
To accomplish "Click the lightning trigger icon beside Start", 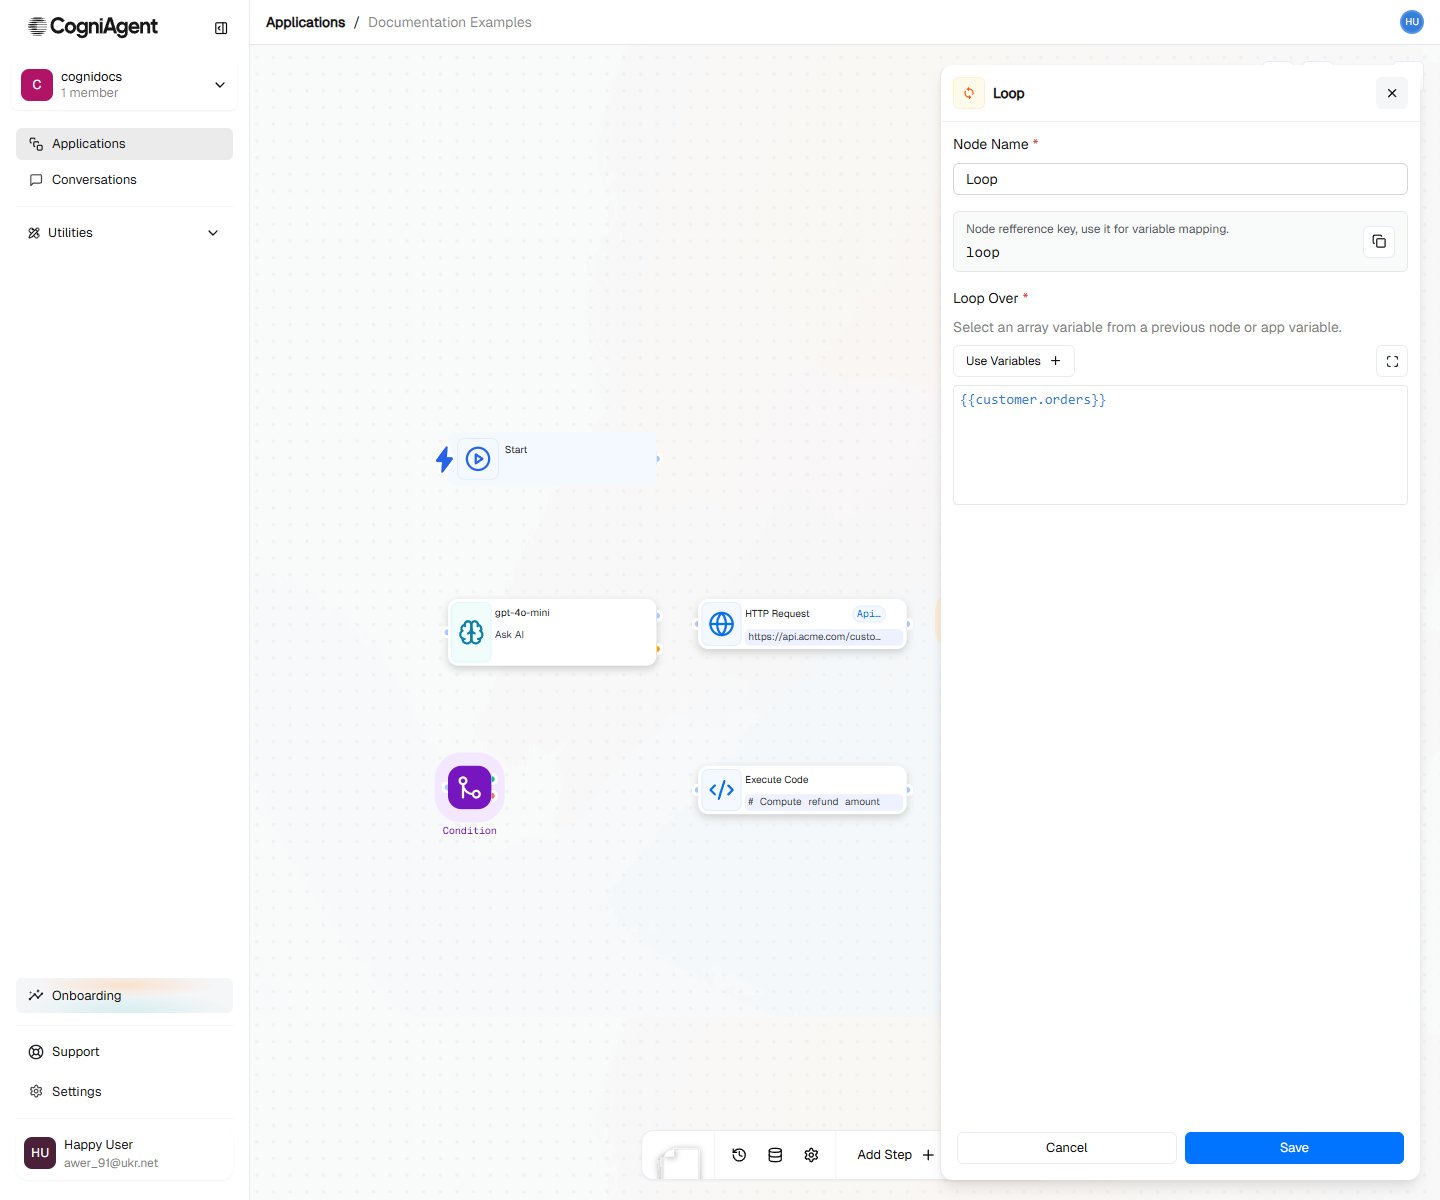I will [x=444, y=459].
